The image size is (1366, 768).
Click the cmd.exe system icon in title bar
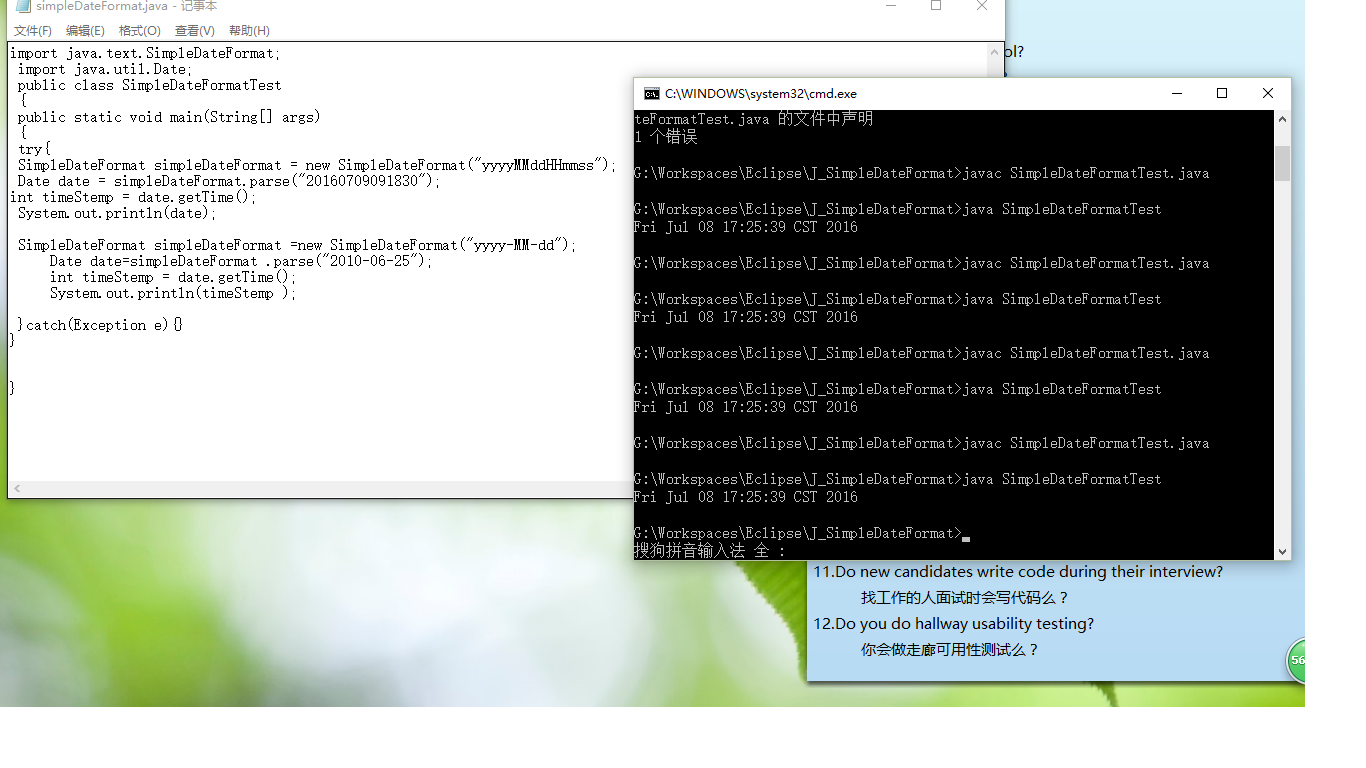click(652, 94)
